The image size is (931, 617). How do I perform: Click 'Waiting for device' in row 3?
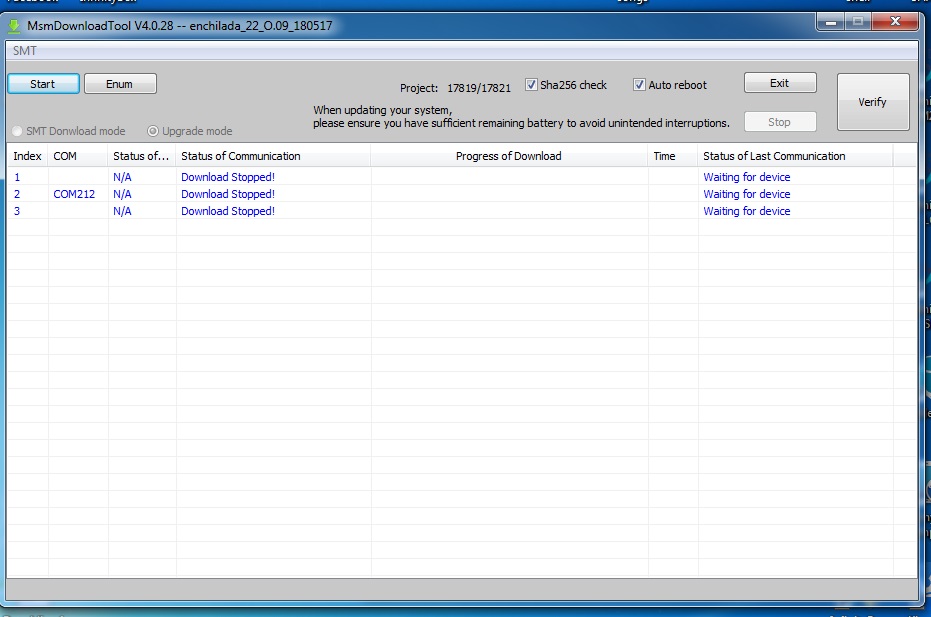pos(747,211)
